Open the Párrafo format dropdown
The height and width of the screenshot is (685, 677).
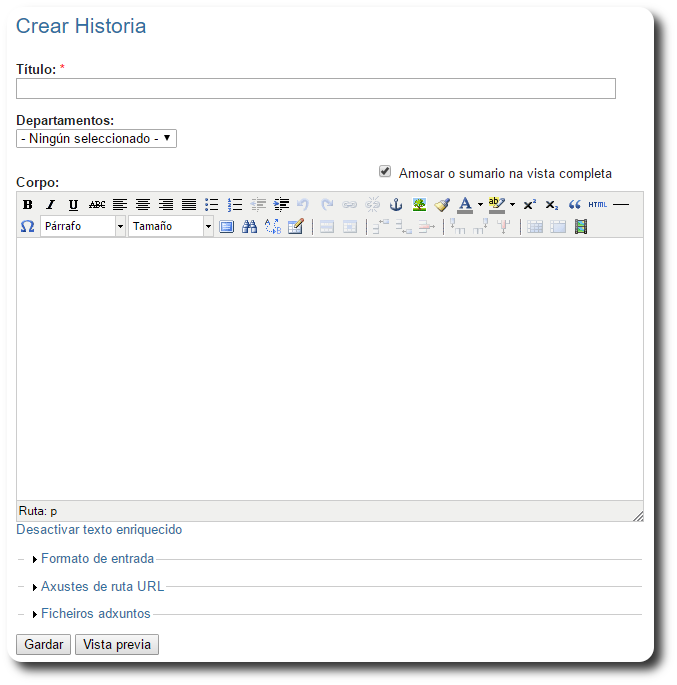coord(83,227)
